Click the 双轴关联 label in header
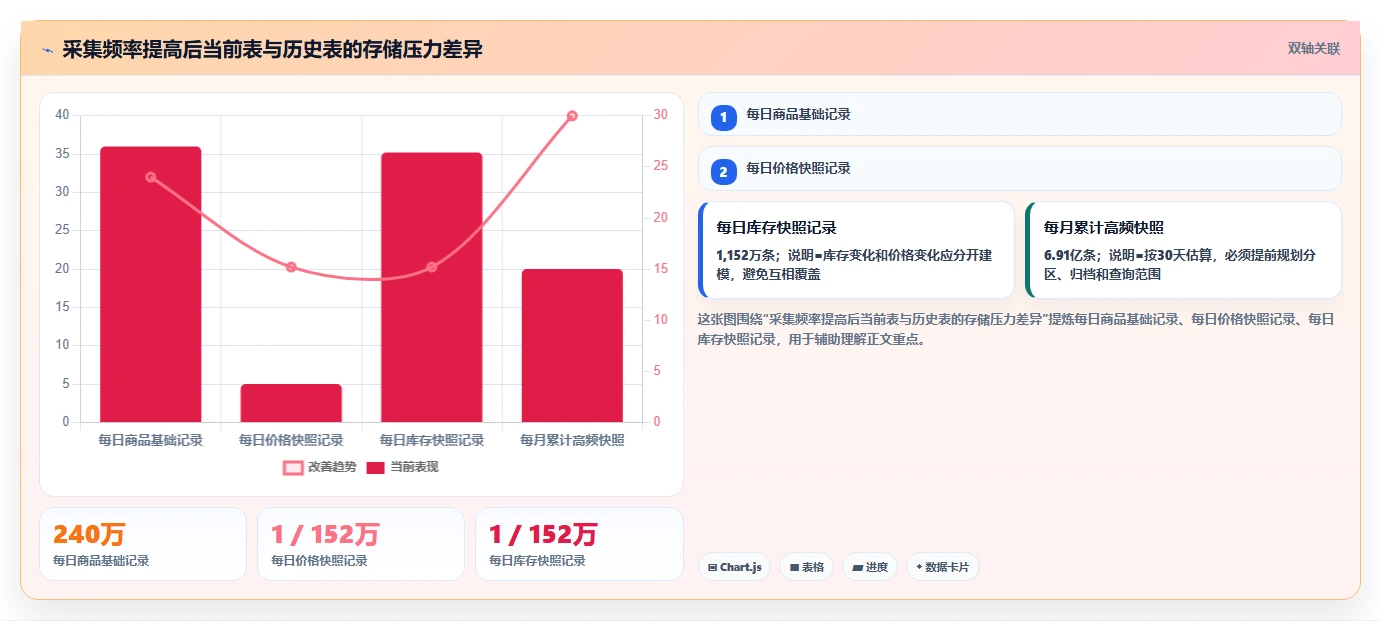This screenshot has height=621, width=1381. [x=1313, y=48]
